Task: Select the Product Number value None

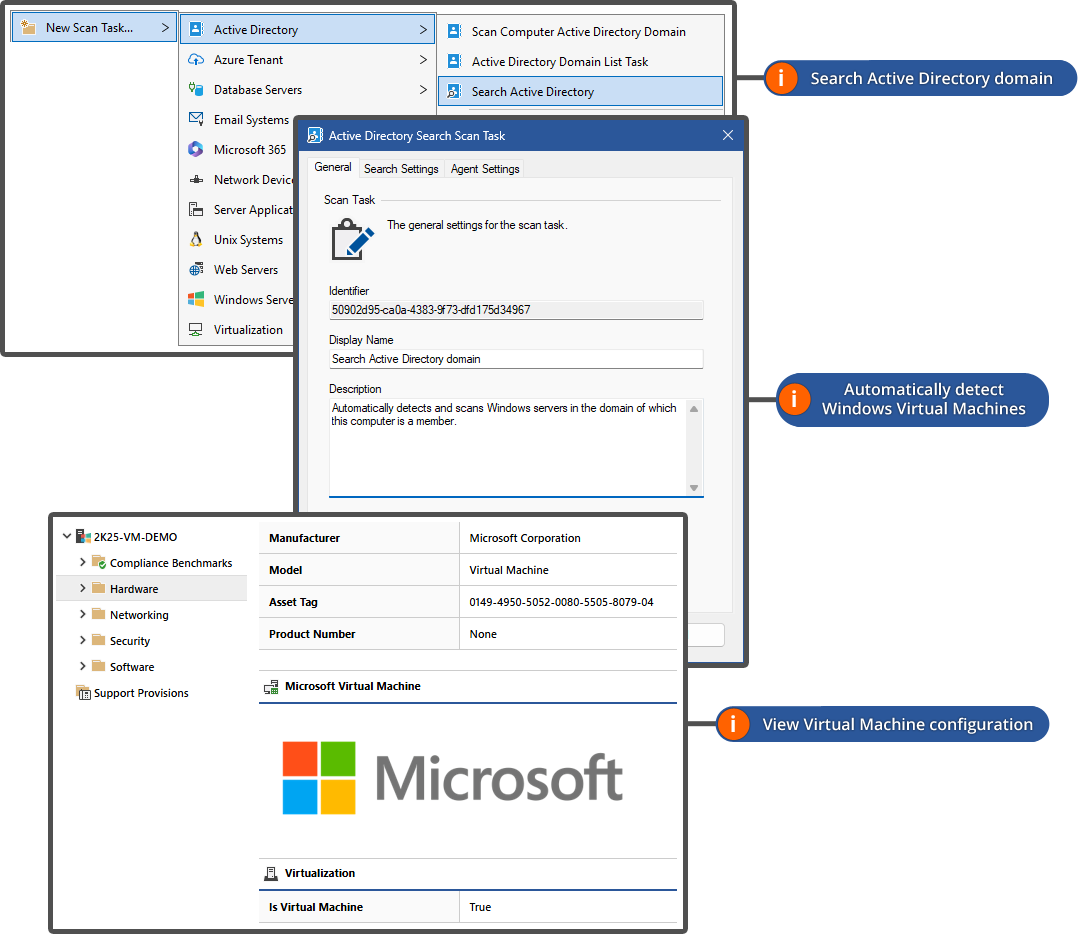Action: [483, 634]
